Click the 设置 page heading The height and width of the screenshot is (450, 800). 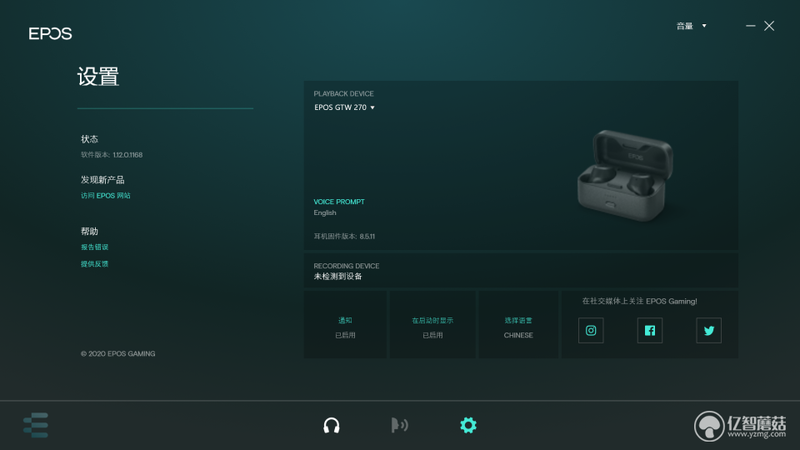pos(98,77)
